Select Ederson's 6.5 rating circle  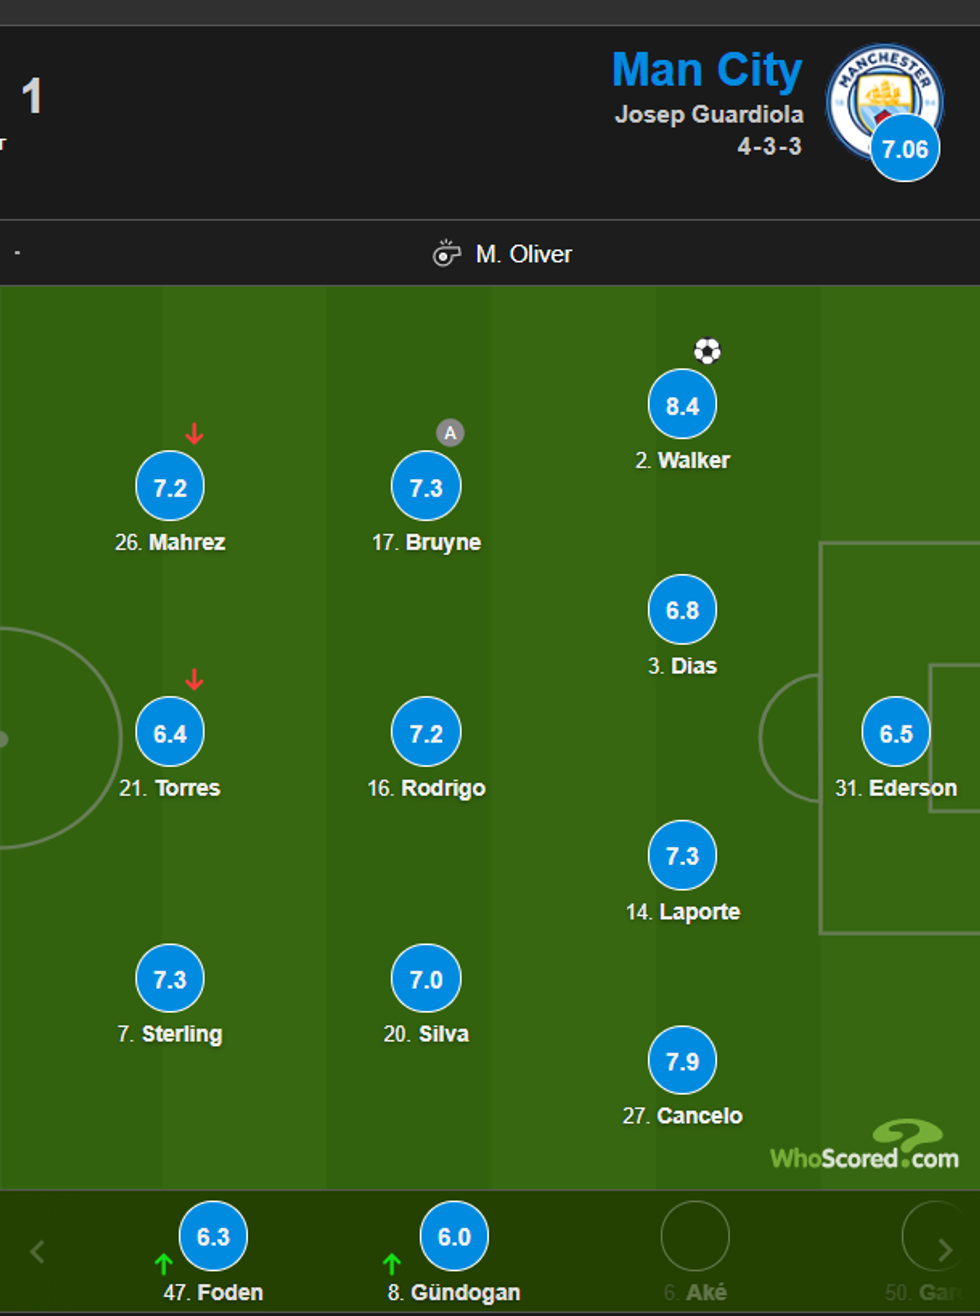(895, 733)
